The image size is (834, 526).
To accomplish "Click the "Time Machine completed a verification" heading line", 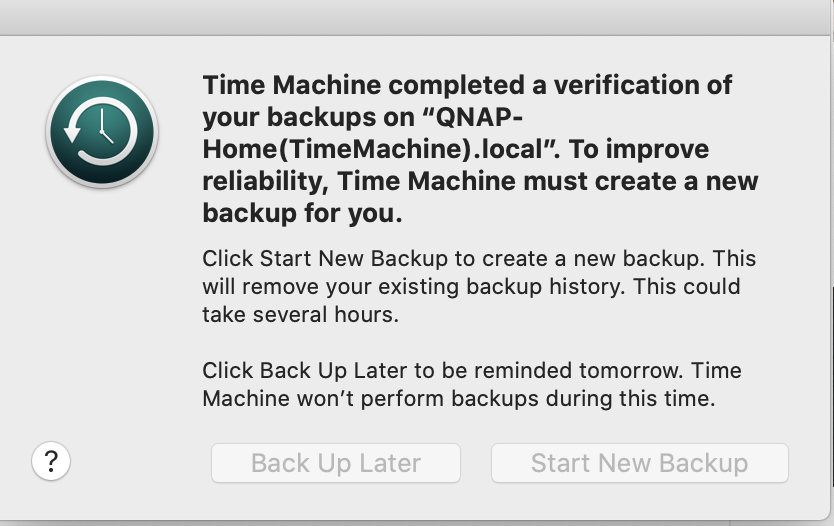I will point(467,85).
